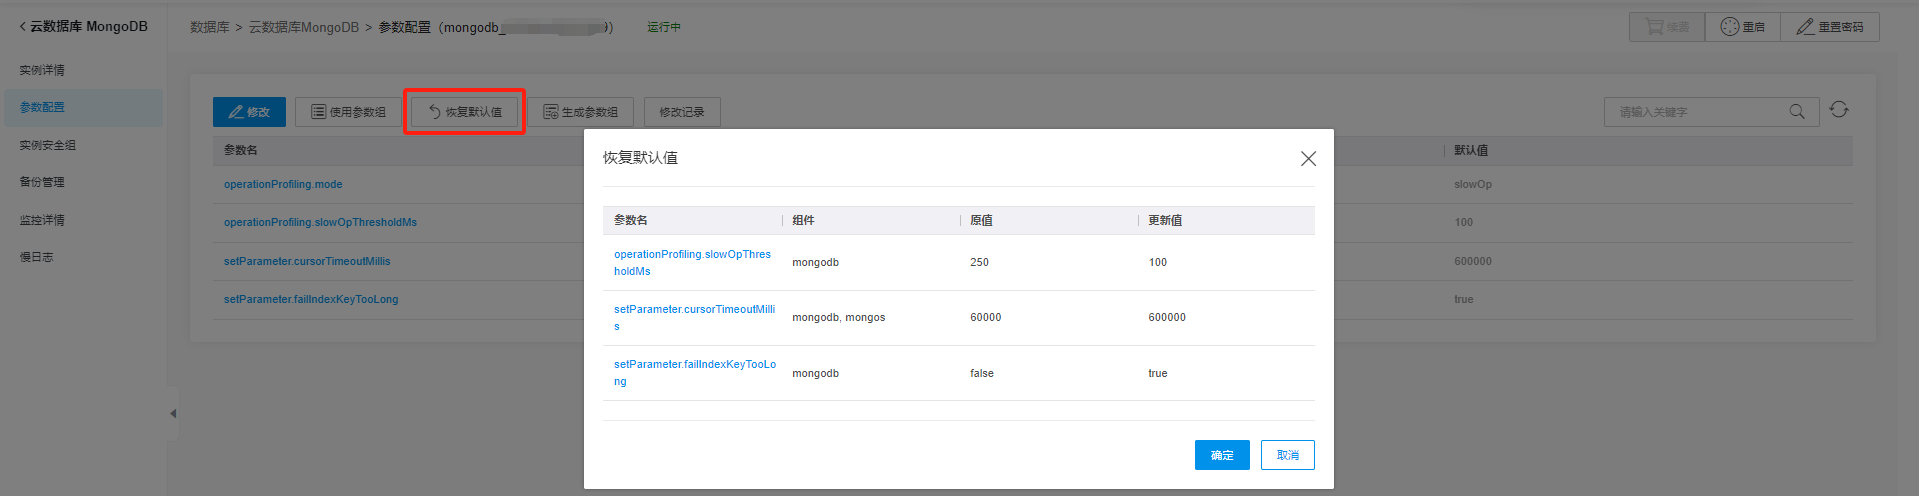The width and height of the screenshot is (1919, 496).
Task: Click setParameter.cursorTimeoutMillis link in the dialog
Action: tap(694, 310)
